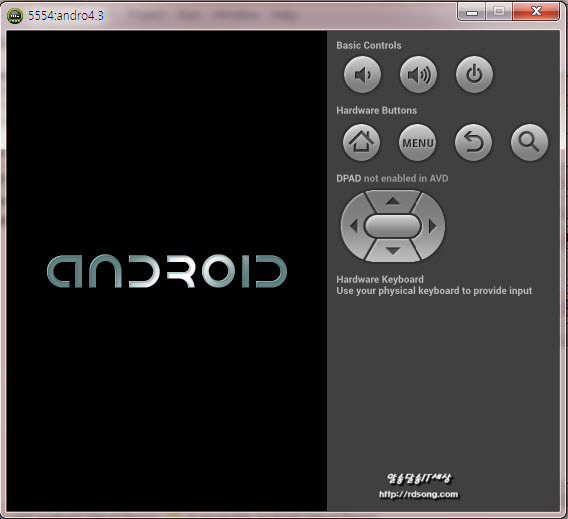The image size is (568, 519).
Task: Close the 5554:andro4.3 emulator window
Action: click(x=536, y=12)
